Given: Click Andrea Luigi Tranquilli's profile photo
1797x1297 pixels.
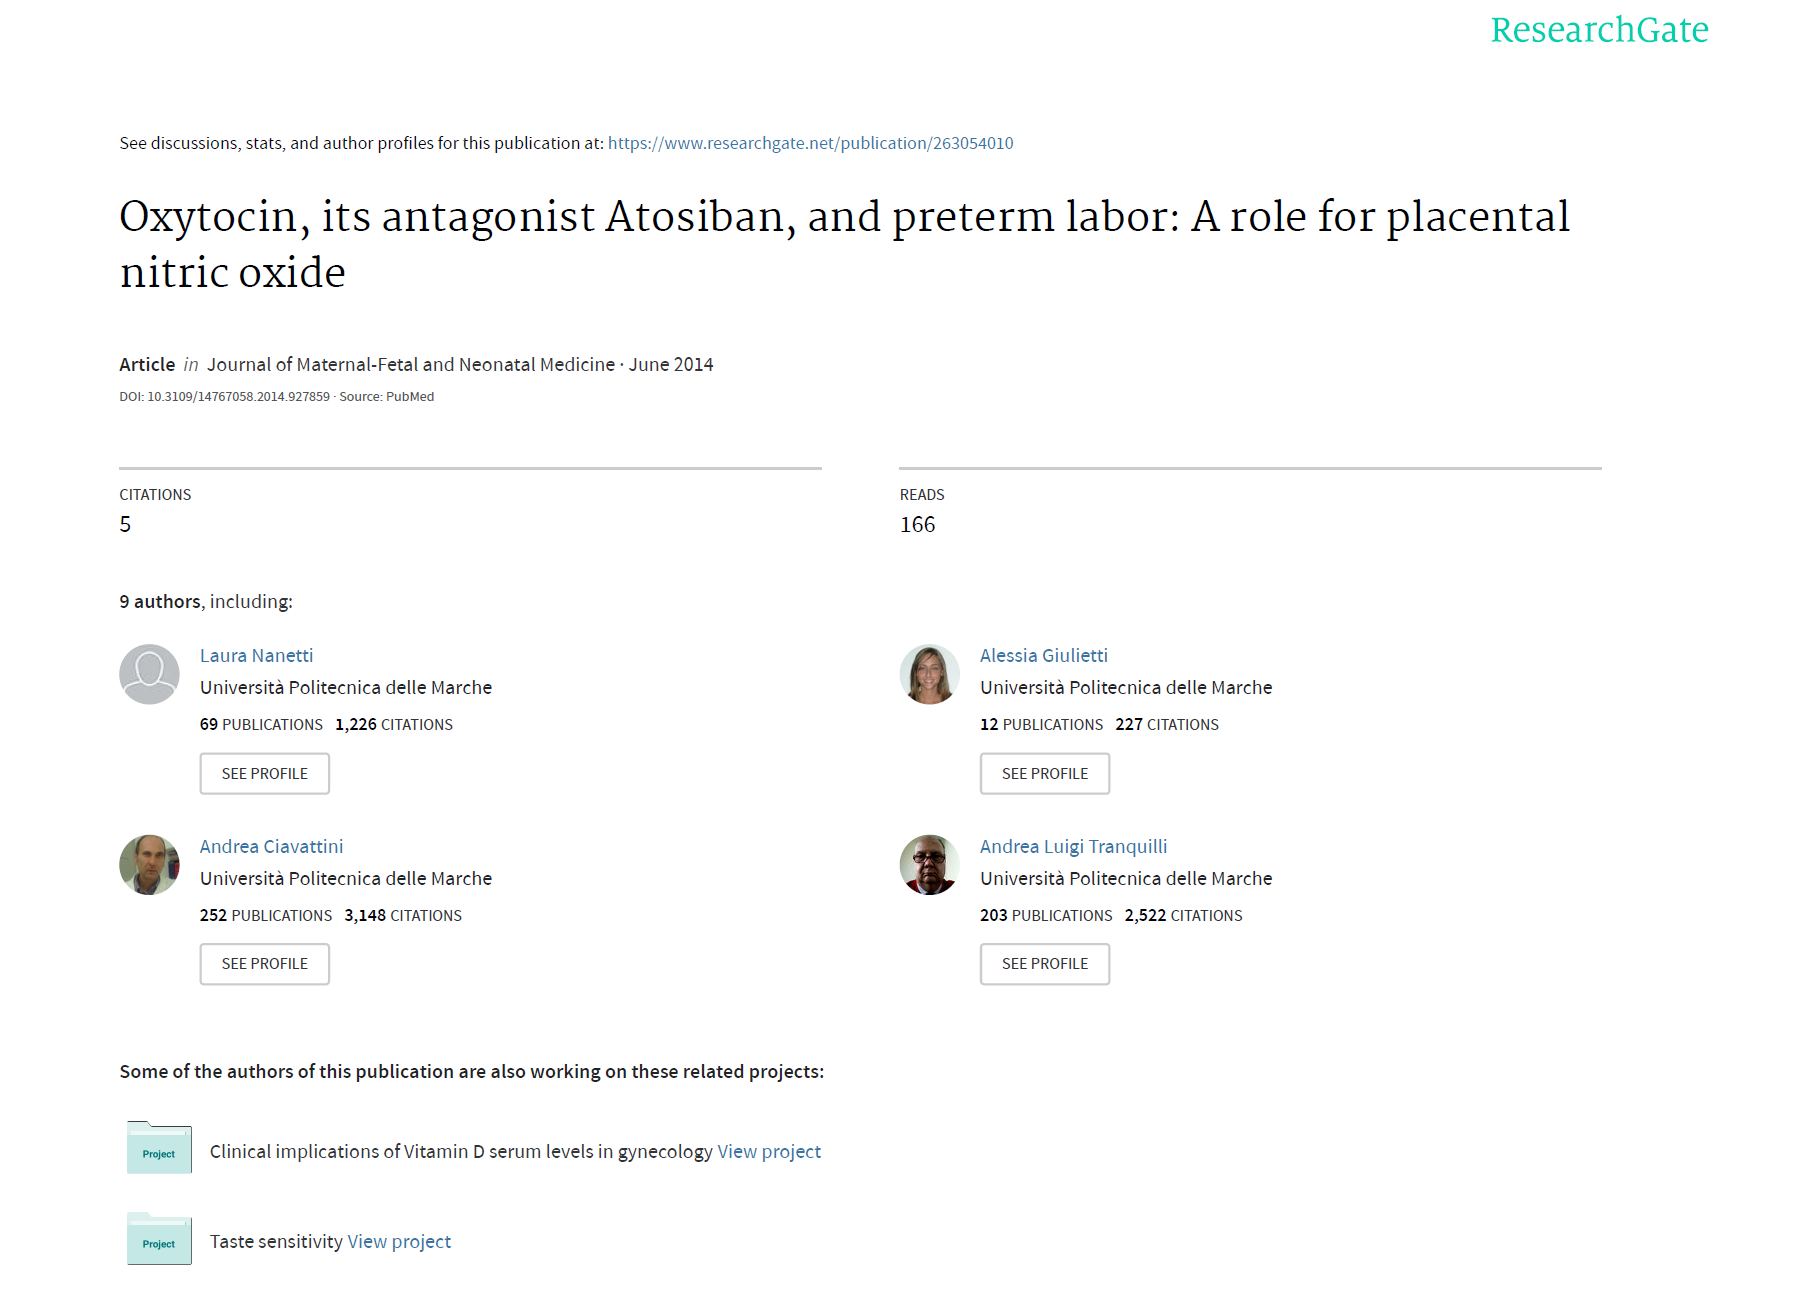Looking at the screenshot, I should [x=929, y=865].
